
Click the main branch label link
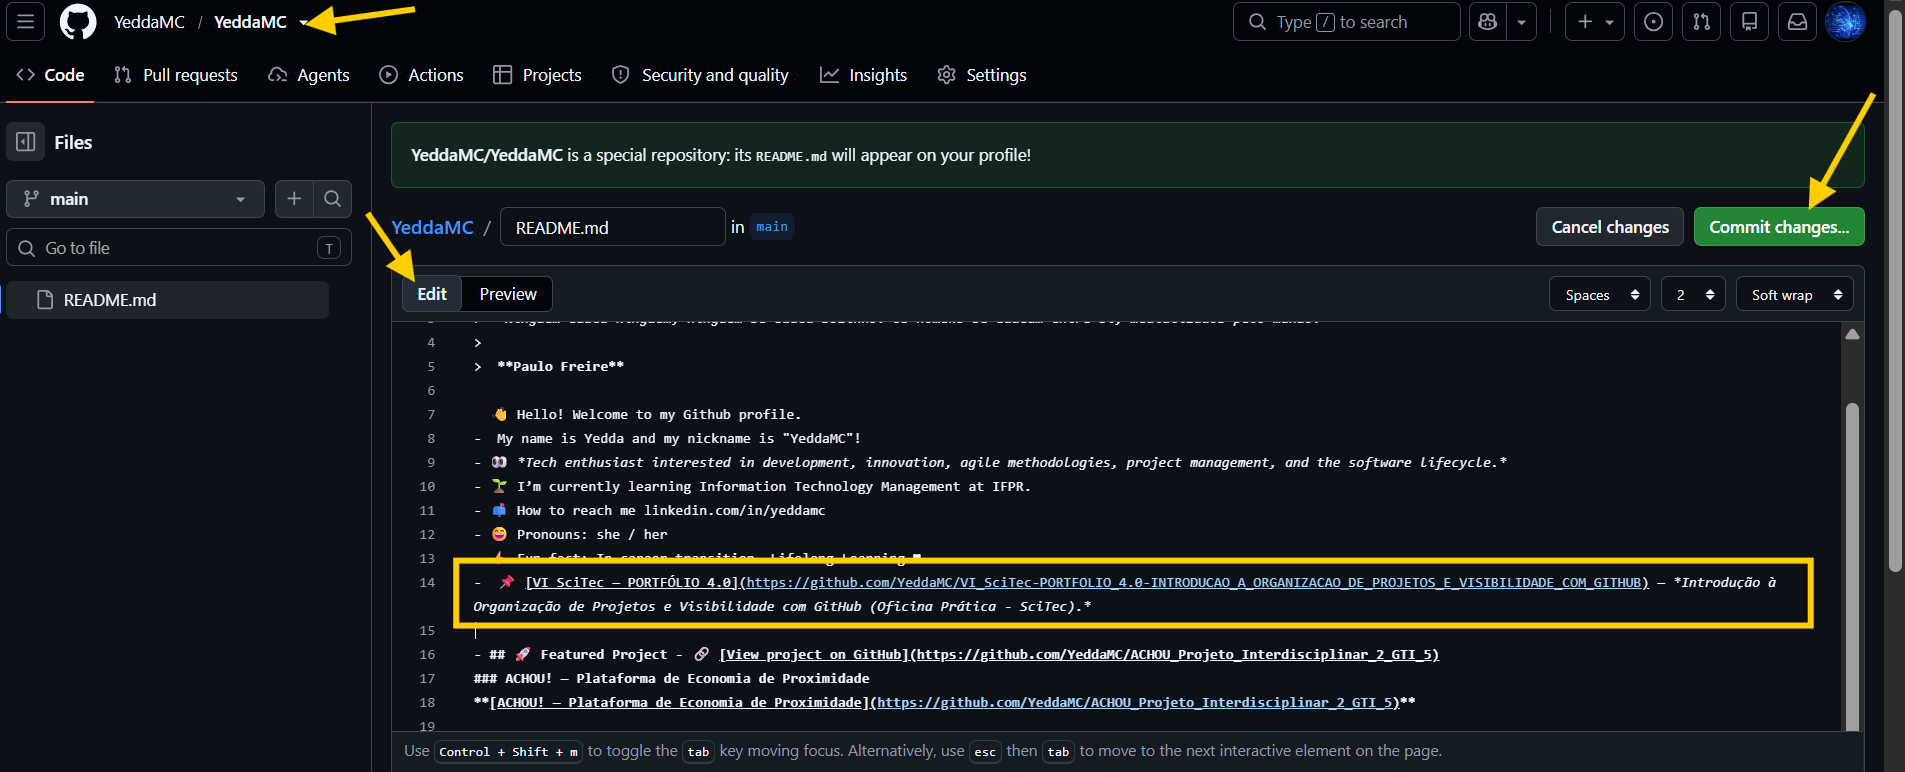pos(772,227)
